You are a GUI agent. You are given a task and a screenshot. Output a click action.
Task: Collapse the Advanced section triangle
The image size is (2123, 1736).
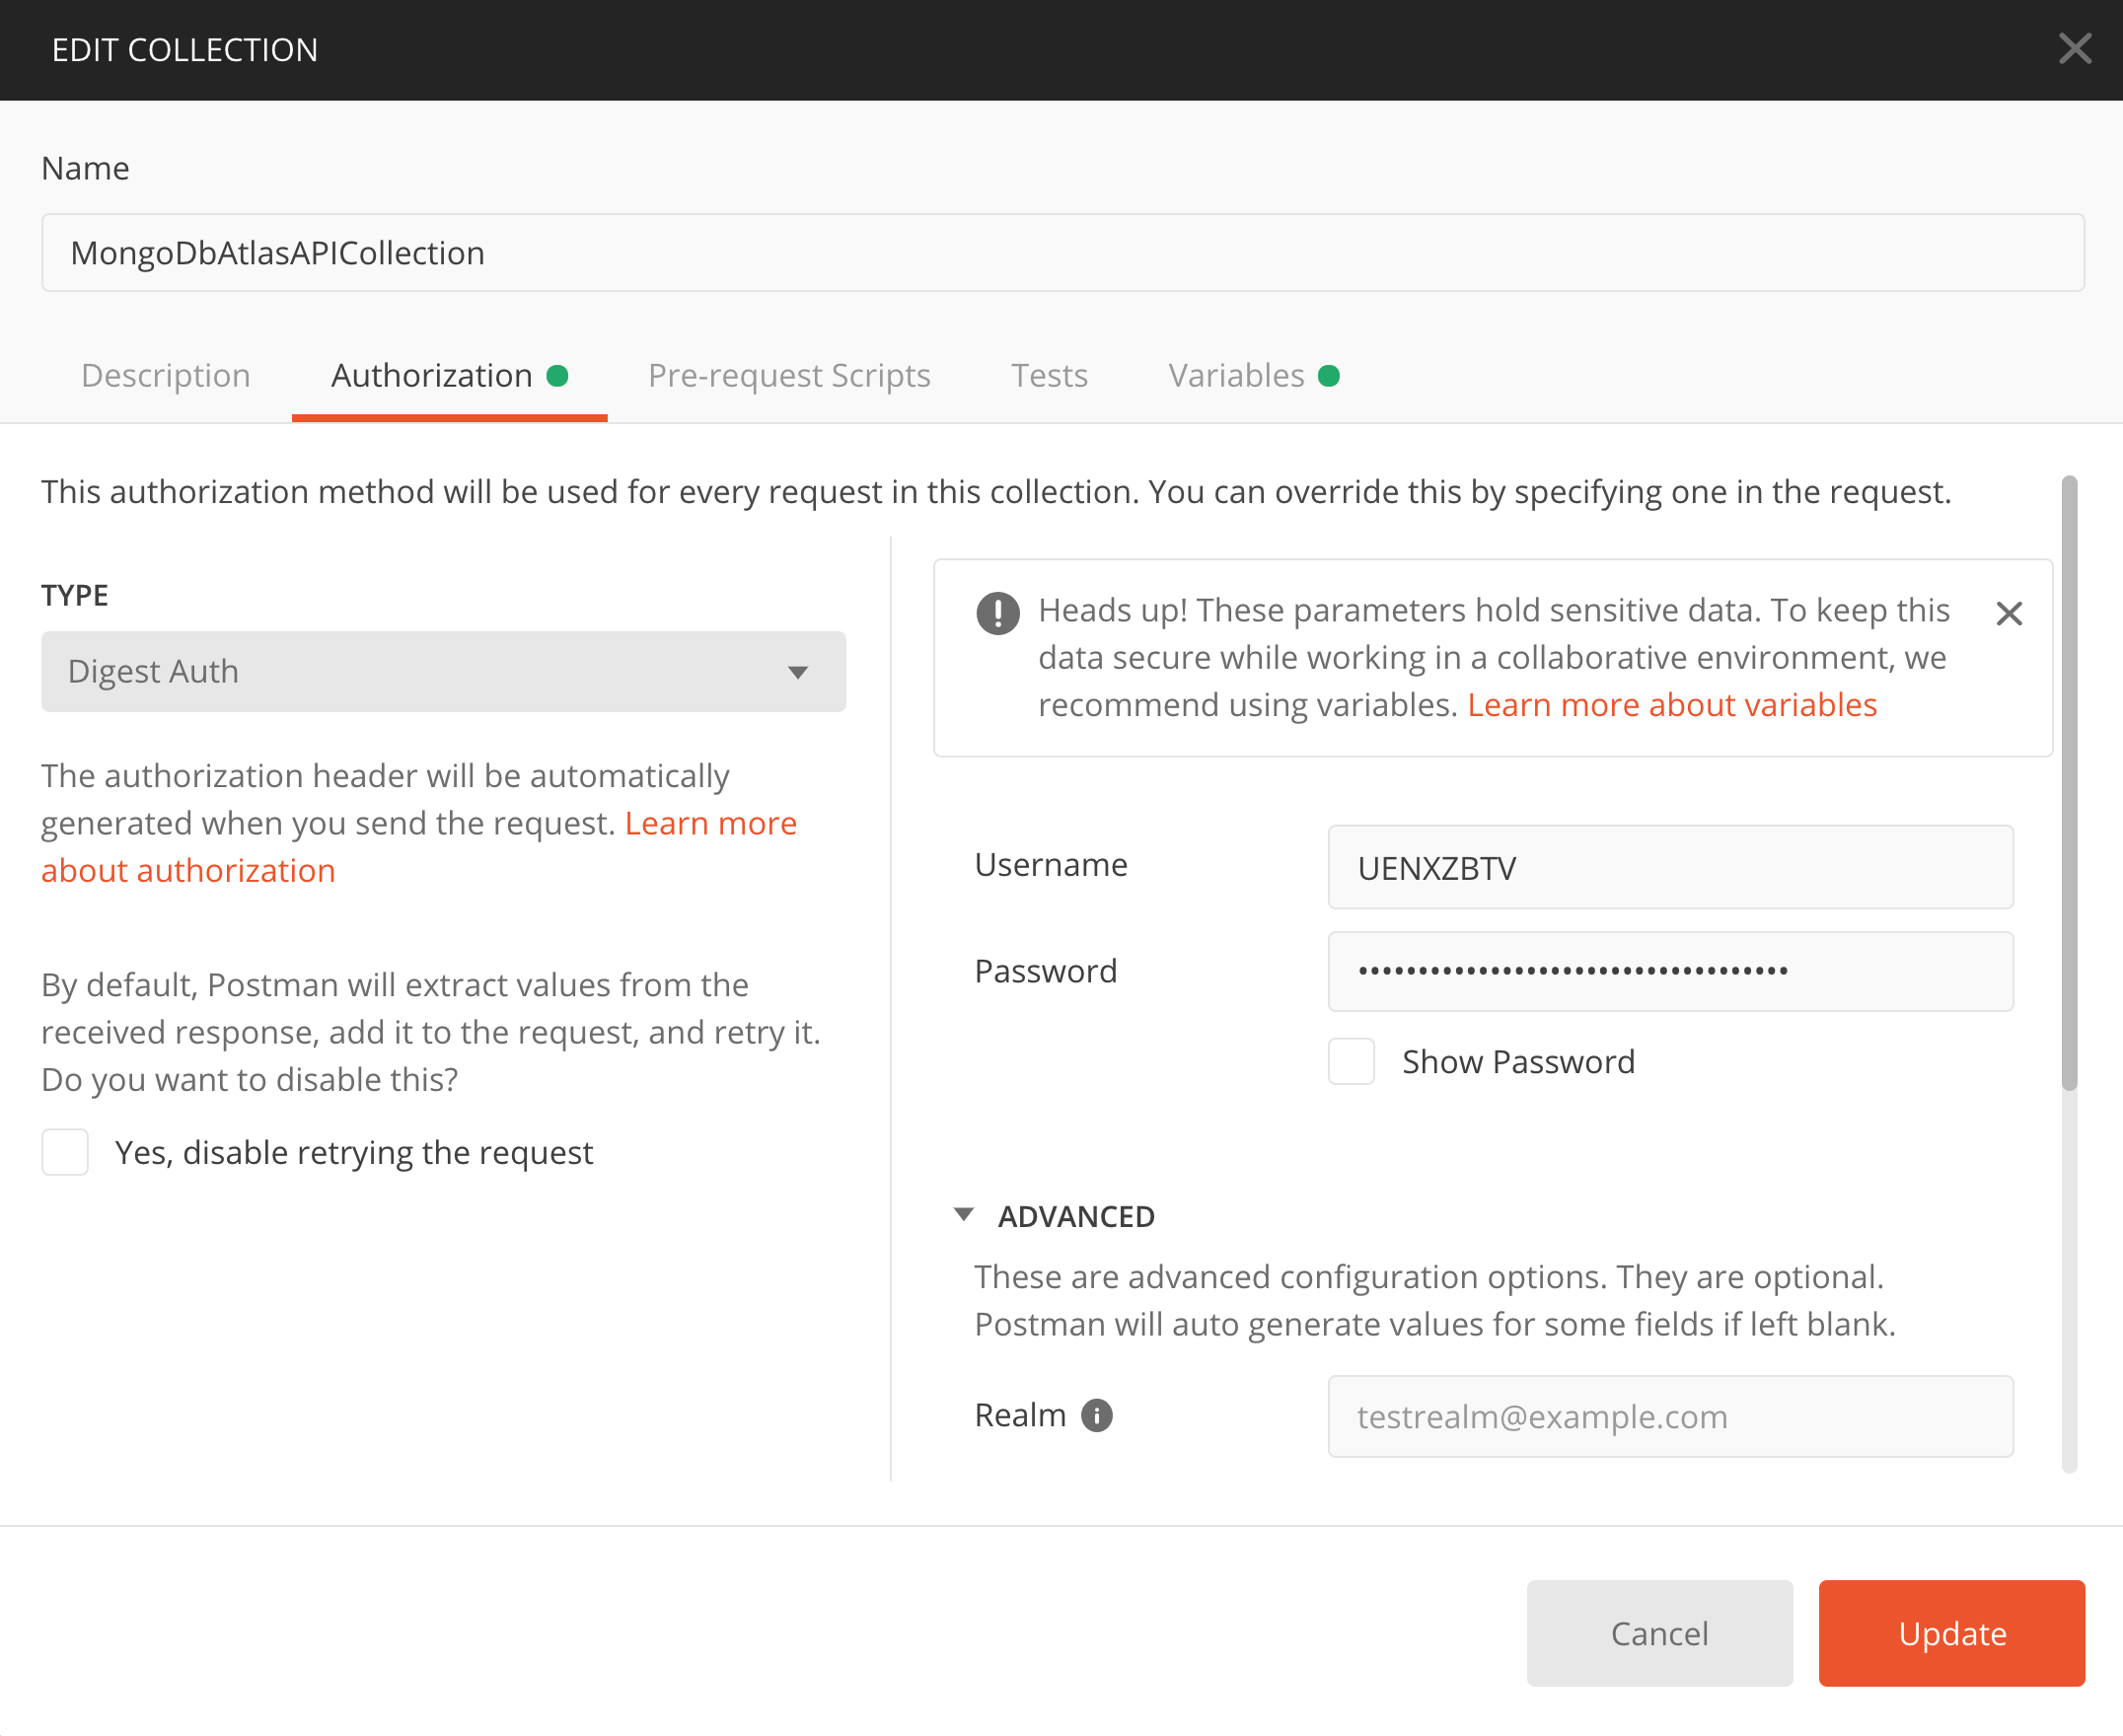963,1215
